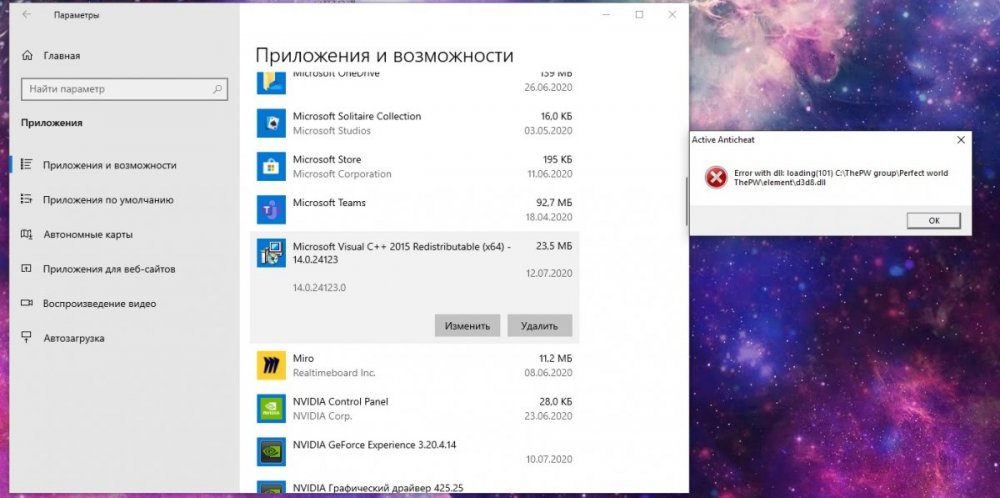Click the Microsoft Teams app icon
This screenshot has width=1000, height=498.
click(271, 210)
